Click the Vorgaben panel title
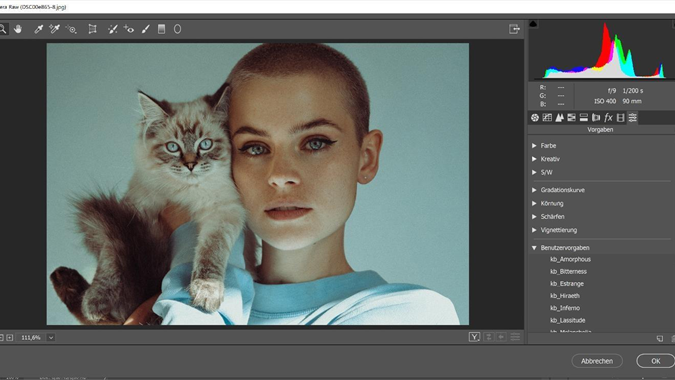675x380 pixels. coord(600,130)
